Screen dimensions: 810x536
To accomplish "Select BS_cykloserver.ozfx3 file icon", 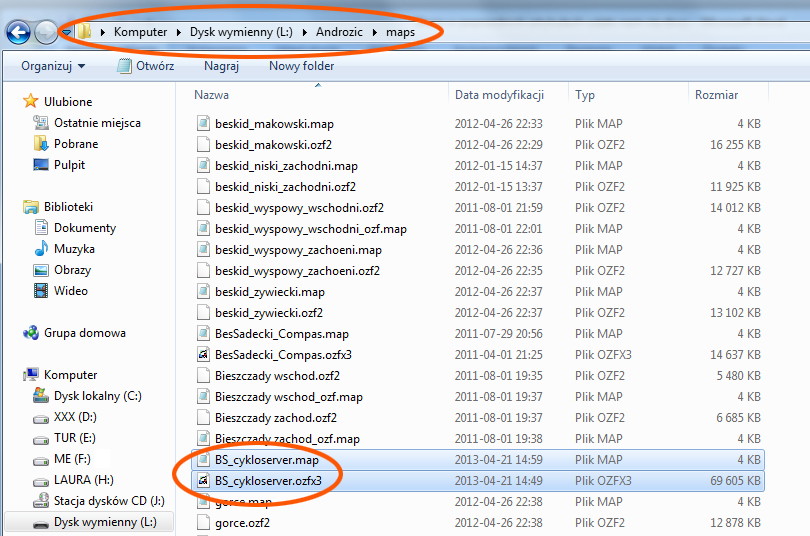I will click(204, 481).
